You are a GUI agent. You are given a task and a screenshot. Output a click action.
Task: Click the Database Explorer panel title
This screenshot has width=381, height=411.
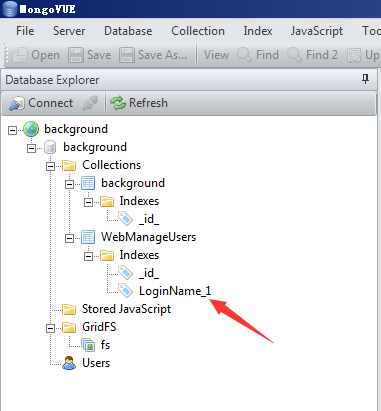pos(52,80)
